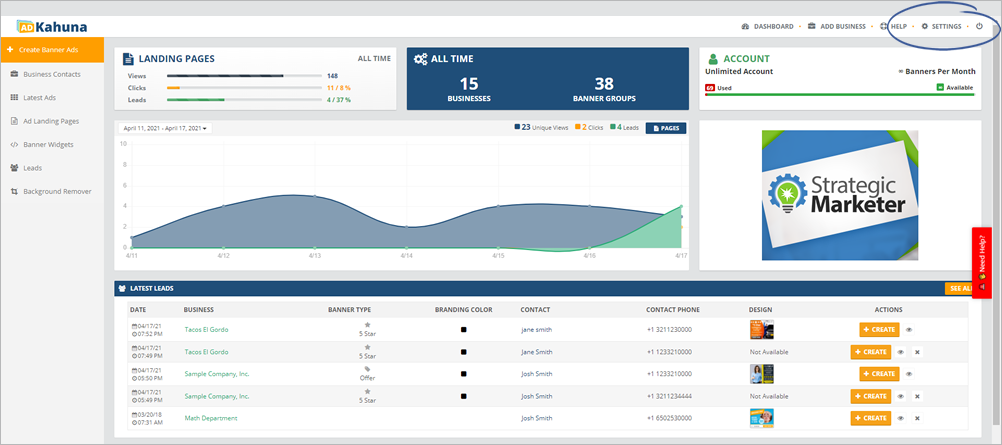This screenshot has width=1002, height=445.
Task: Remove the Math Department lead with X
Action: click(917, 418)
